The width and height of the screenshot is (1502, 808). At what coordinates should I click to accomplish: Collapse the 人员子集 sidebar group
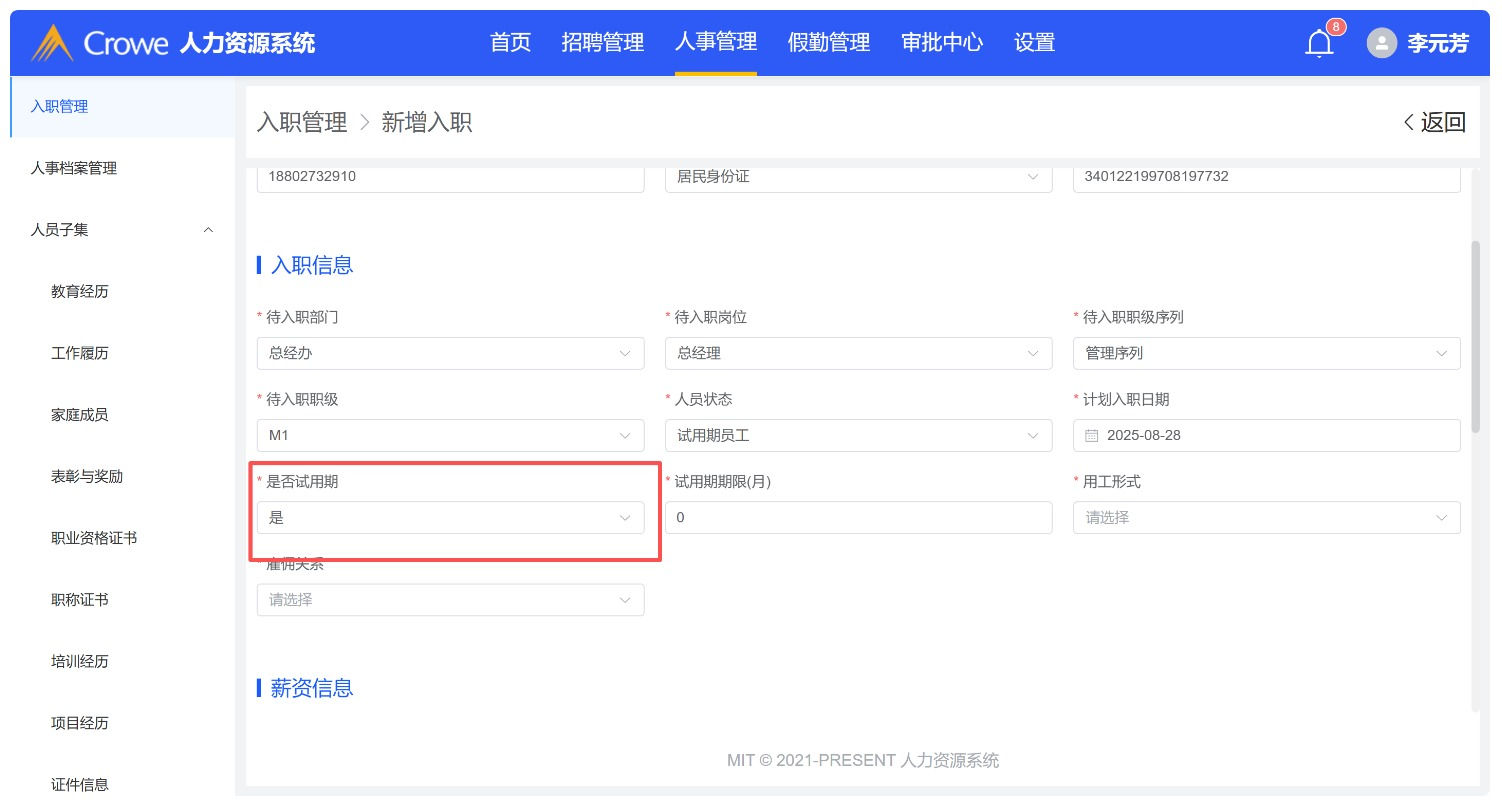point(208,230)
